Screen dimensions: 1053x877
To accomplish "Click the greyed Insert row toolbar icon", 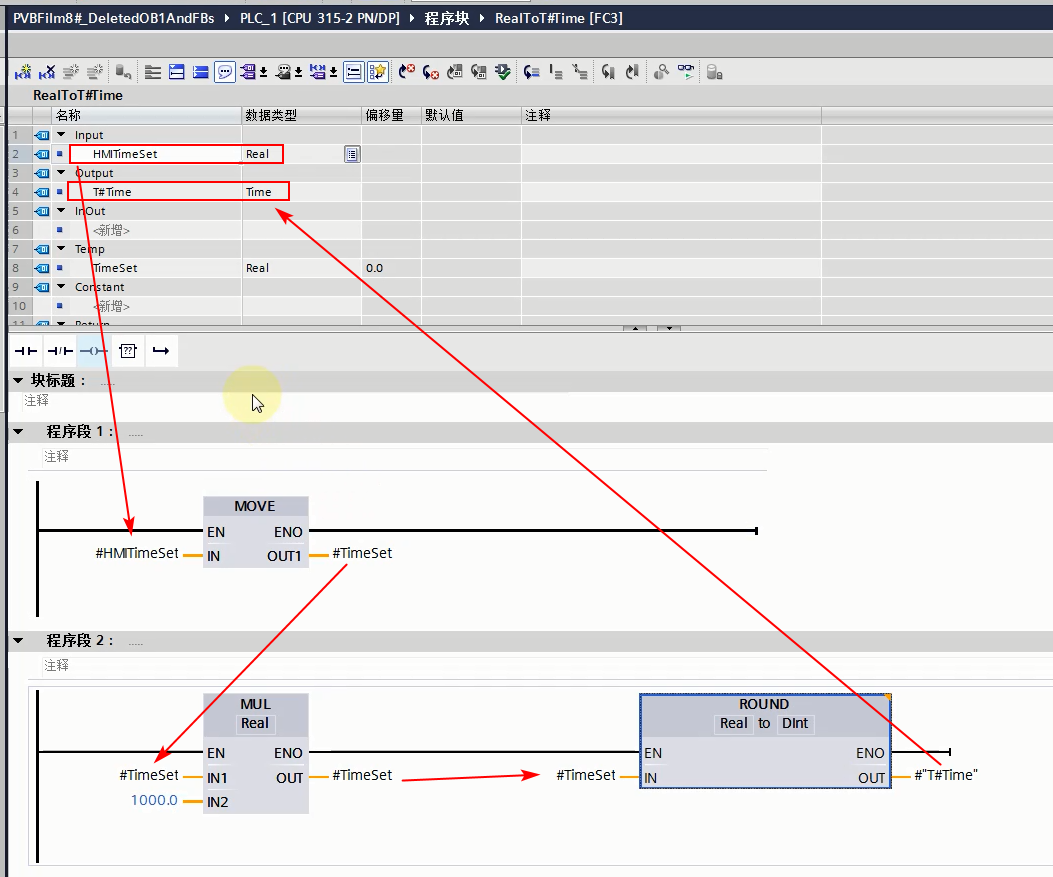I will click(71, 72).
